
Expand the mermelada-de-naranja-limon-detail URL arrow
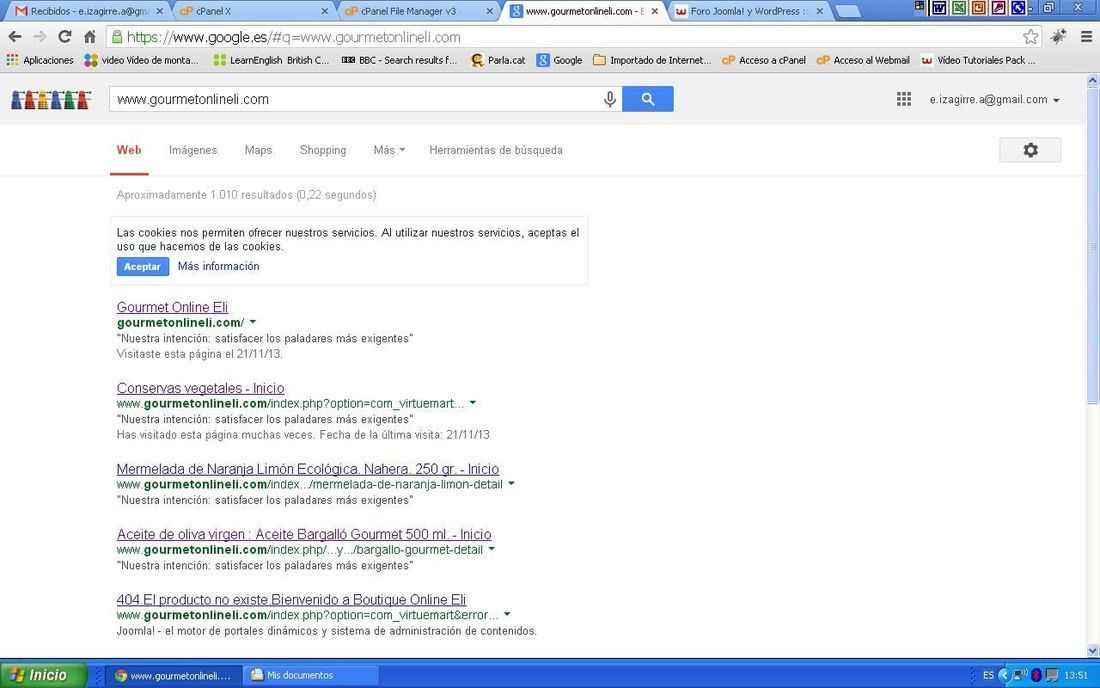[511, 484]
